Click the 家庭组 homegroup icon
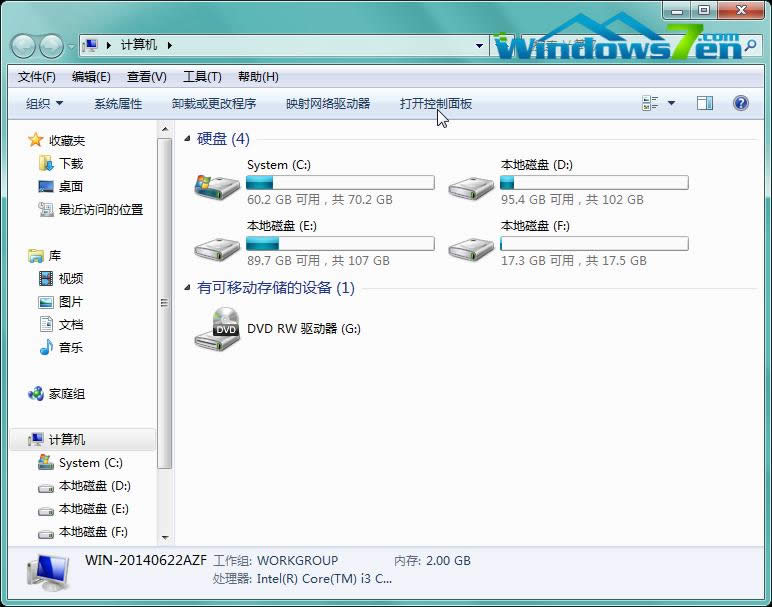This screenshot has height=607, width=772. pyautogui.click(x=35, y=393)
